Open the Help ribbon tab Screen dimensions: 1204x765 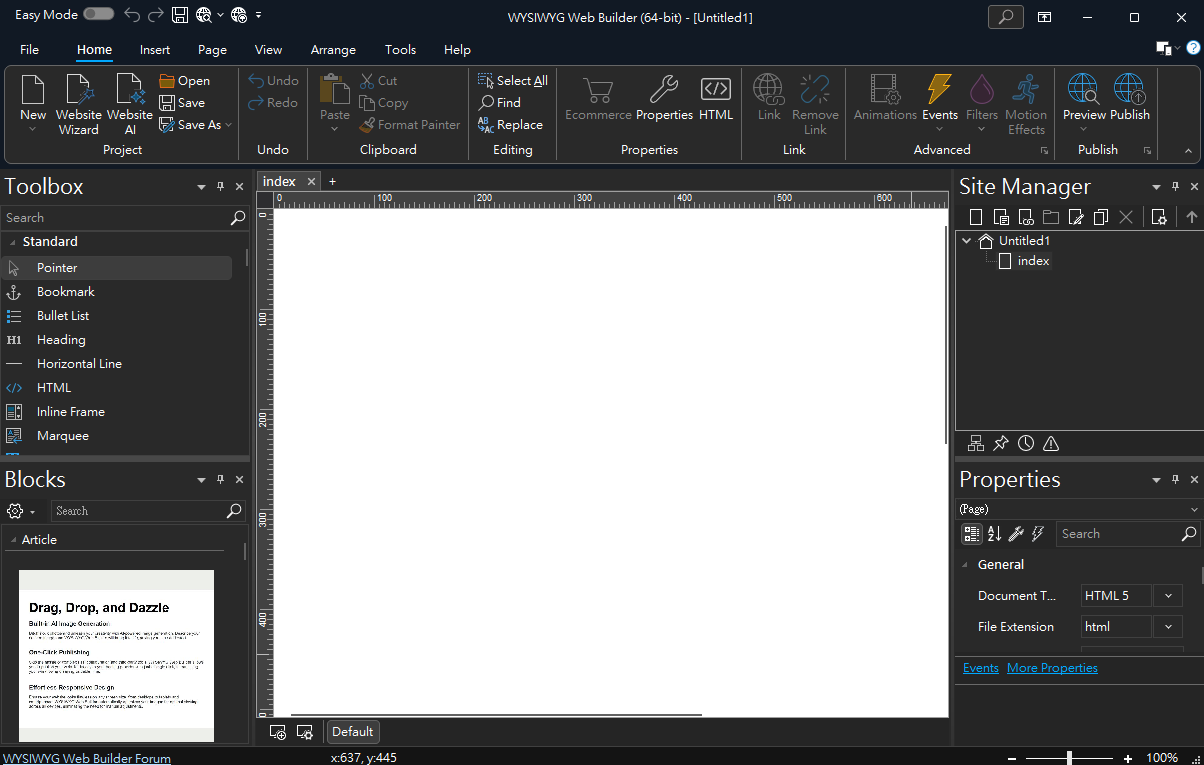tap(457, 50)
